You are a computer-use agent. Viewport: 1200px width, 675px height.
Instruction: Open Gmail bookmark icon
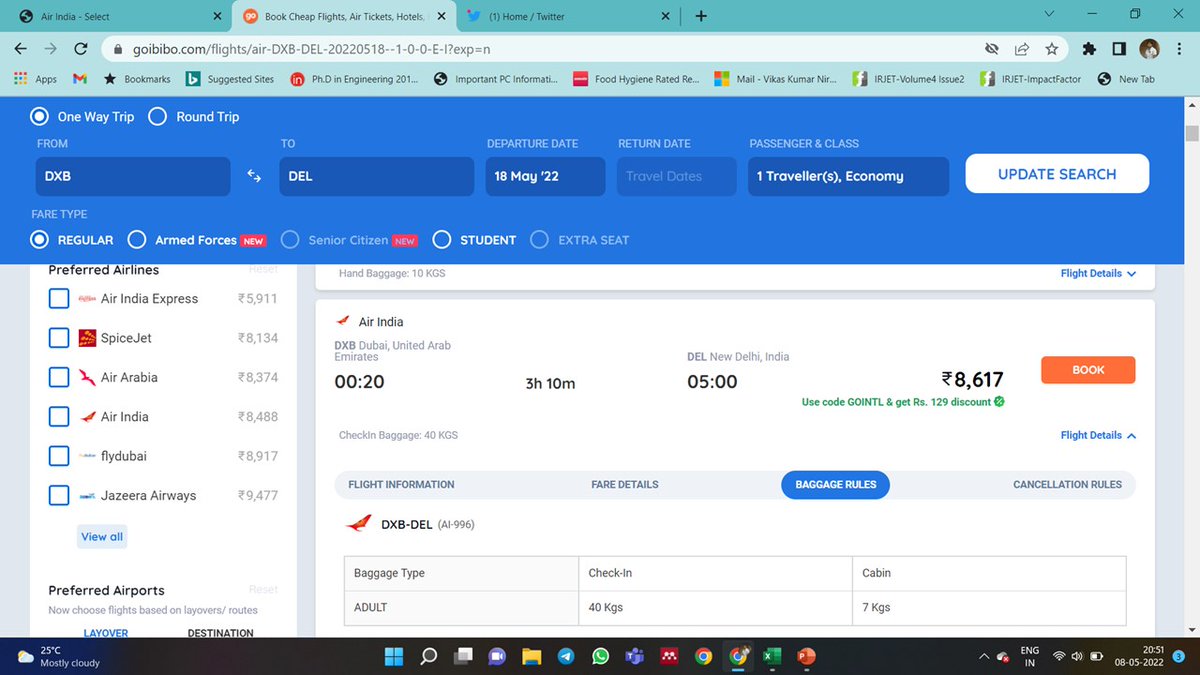click(80, 79)
